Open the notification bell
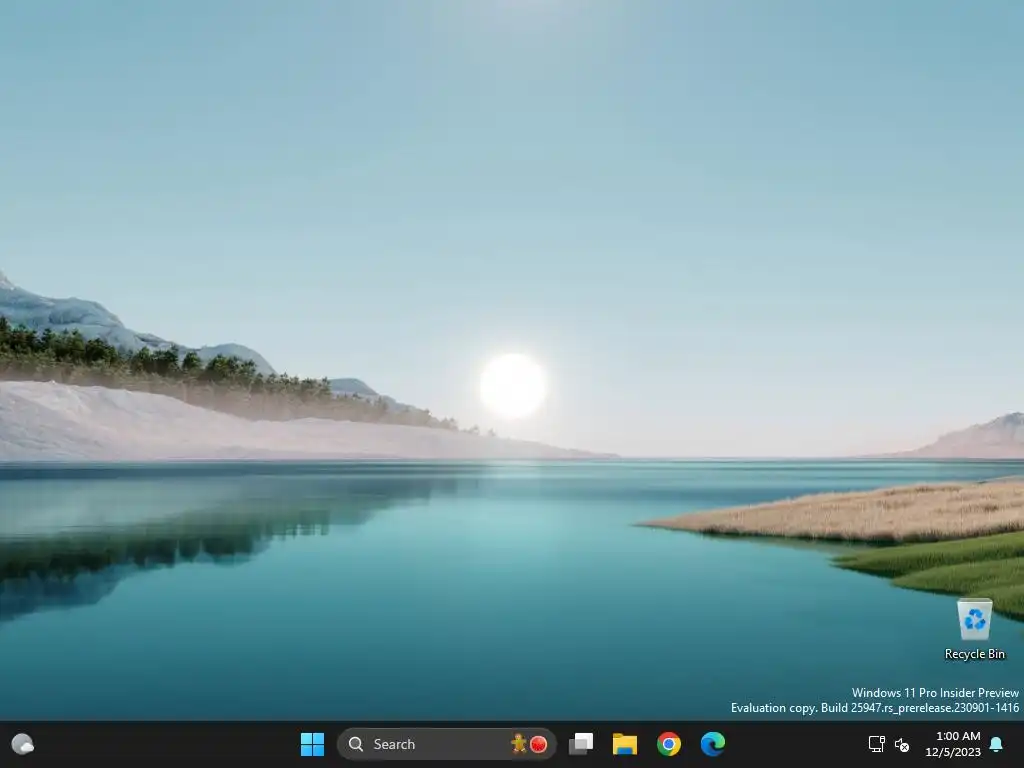This screenshot has width=1024, height=768. [996, 744]
